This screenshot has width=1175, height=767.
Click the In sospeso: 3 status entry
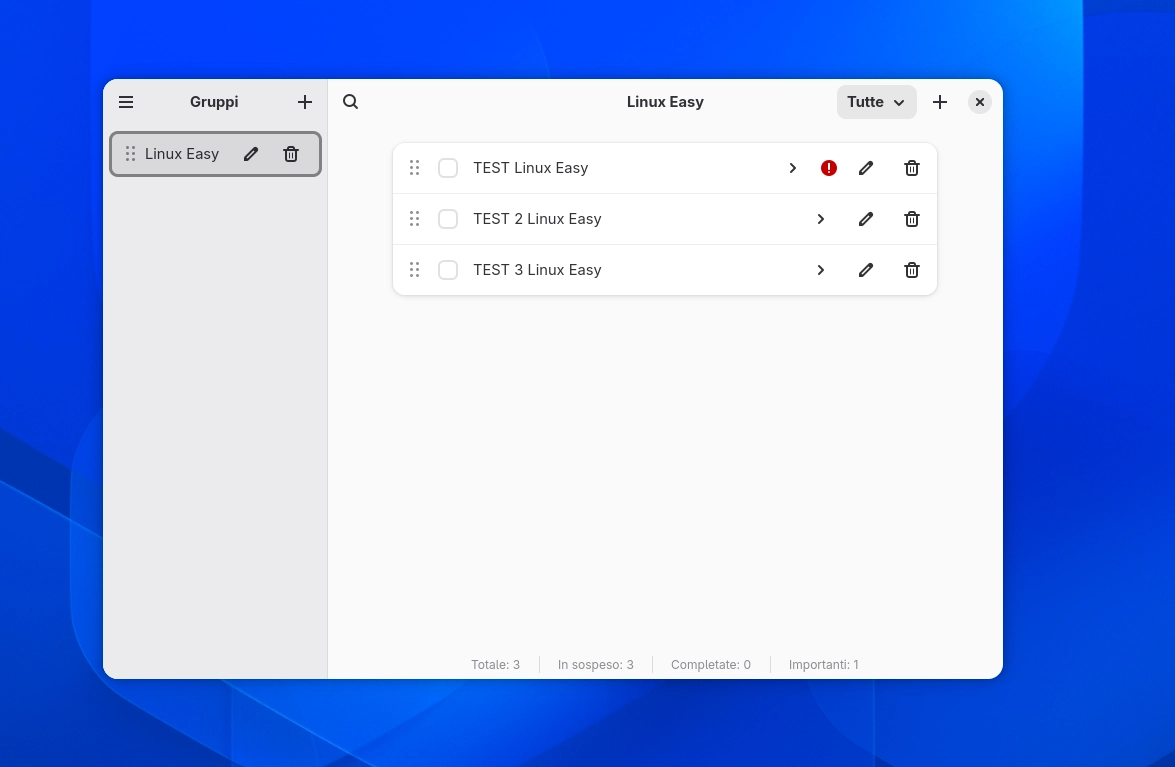(596, 665)
